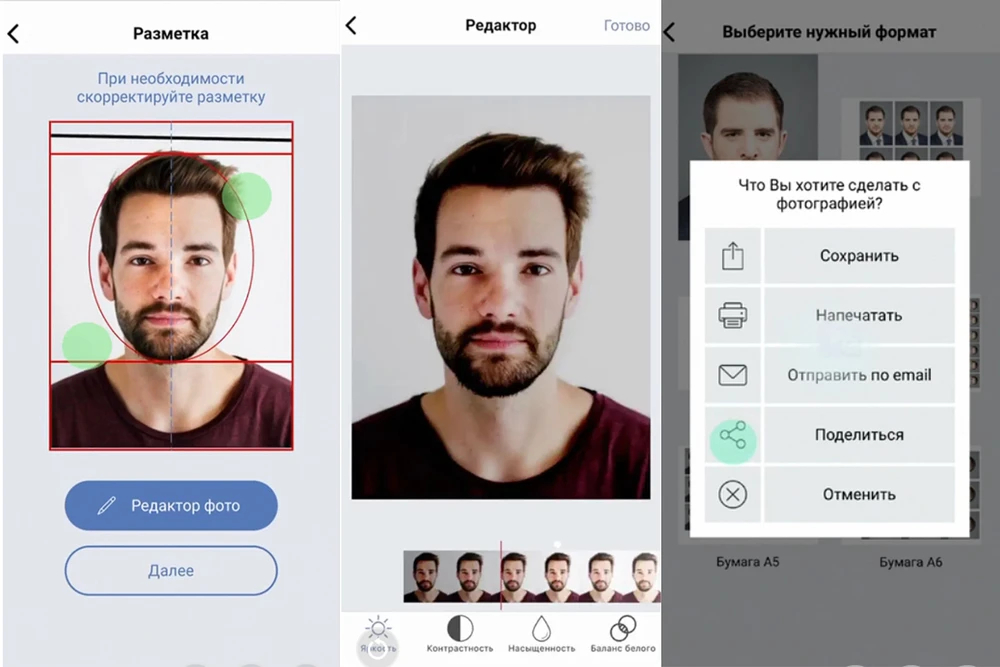Go back from the Разметка screen
Image resolution: width=1000 pixels, height=667 pixels.
point(13,33)
